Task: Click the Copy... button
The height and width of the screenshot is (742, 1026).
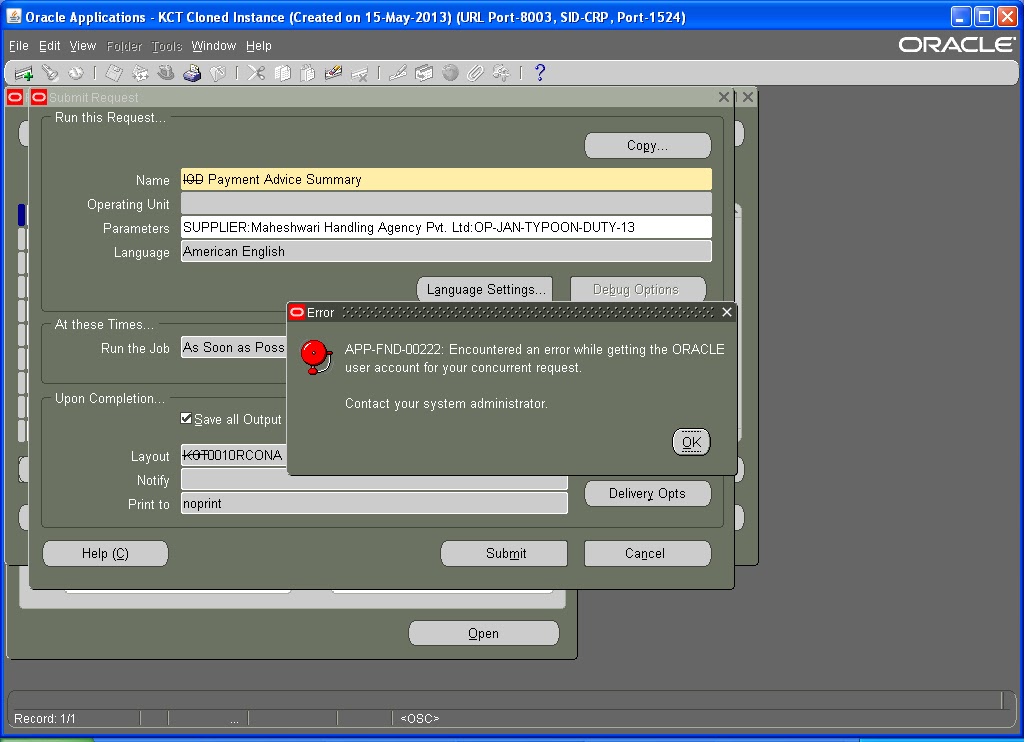Action: (647, 145)
